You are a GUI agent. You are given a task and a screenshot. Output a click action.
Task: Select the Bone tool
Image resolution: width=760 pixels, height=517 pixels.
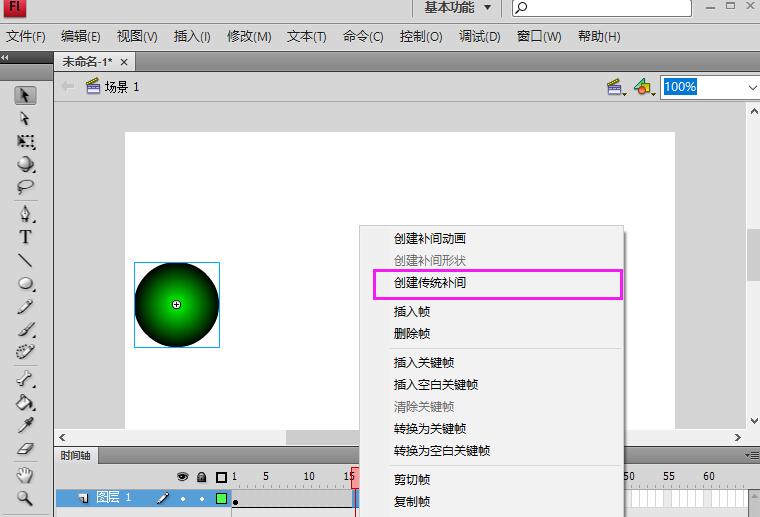tap(25, 379)
